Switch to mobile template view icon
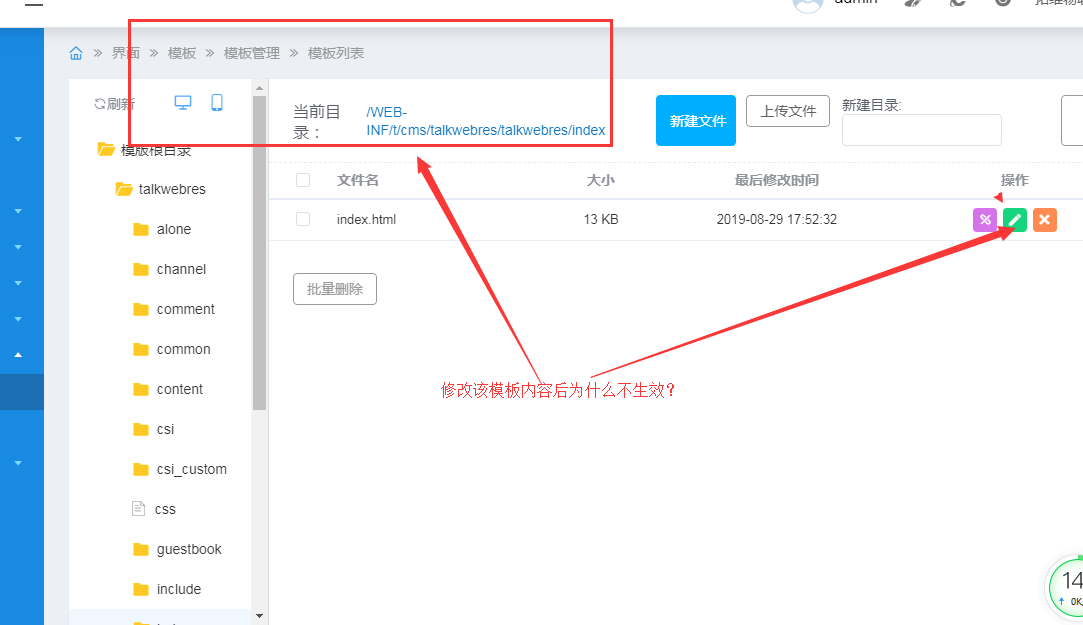This screenshot has width=1083, height=625. (x=217, y=103)
